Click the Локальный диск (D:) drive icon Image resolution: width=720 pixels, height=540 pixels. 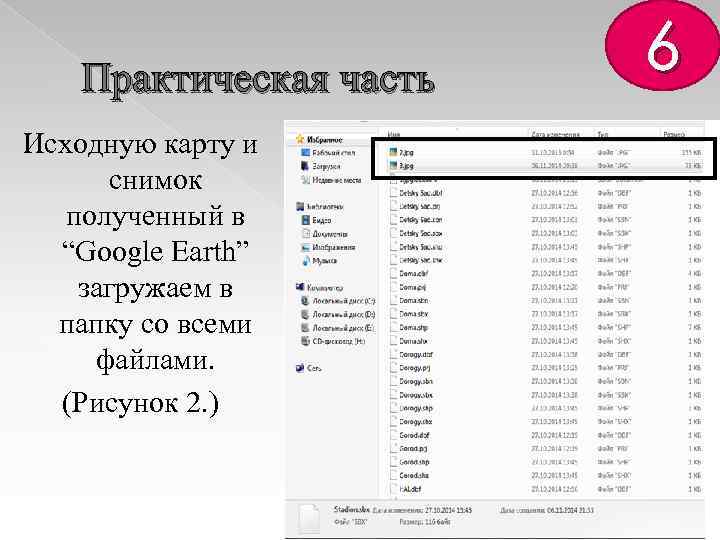point(305,315)
